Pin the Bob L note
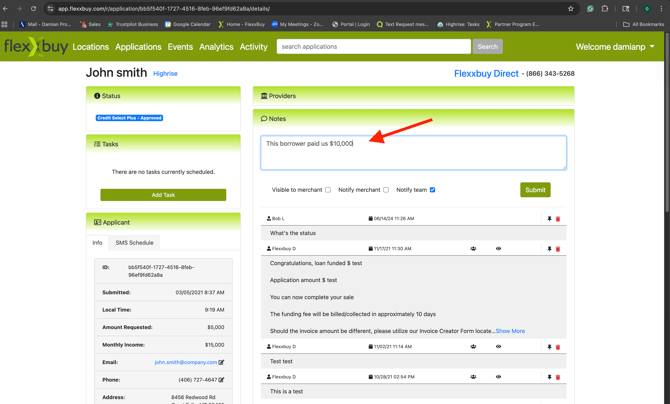The width and height of the screenshot is (670, 404). [549, 218]
